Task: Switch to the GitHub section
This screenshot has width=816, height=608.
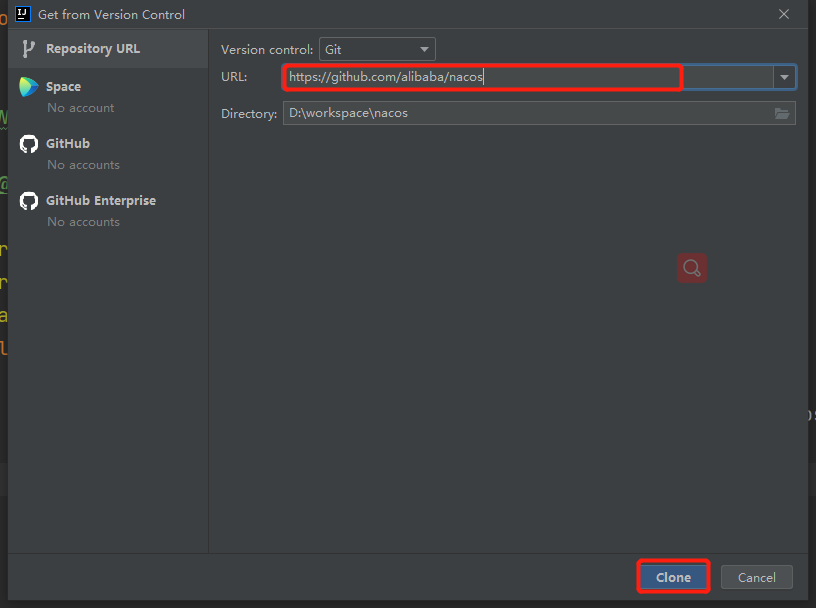Action: click(x=108, y=154)
